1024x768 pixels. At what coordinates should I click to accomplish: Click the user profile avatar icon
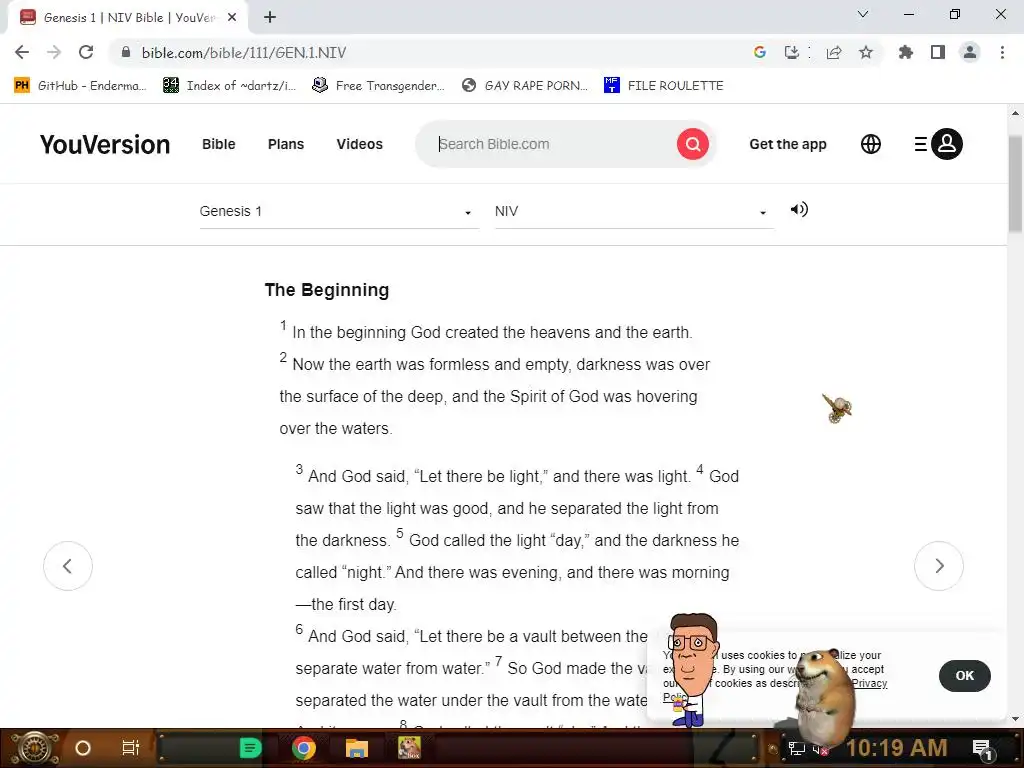(946, 144)
